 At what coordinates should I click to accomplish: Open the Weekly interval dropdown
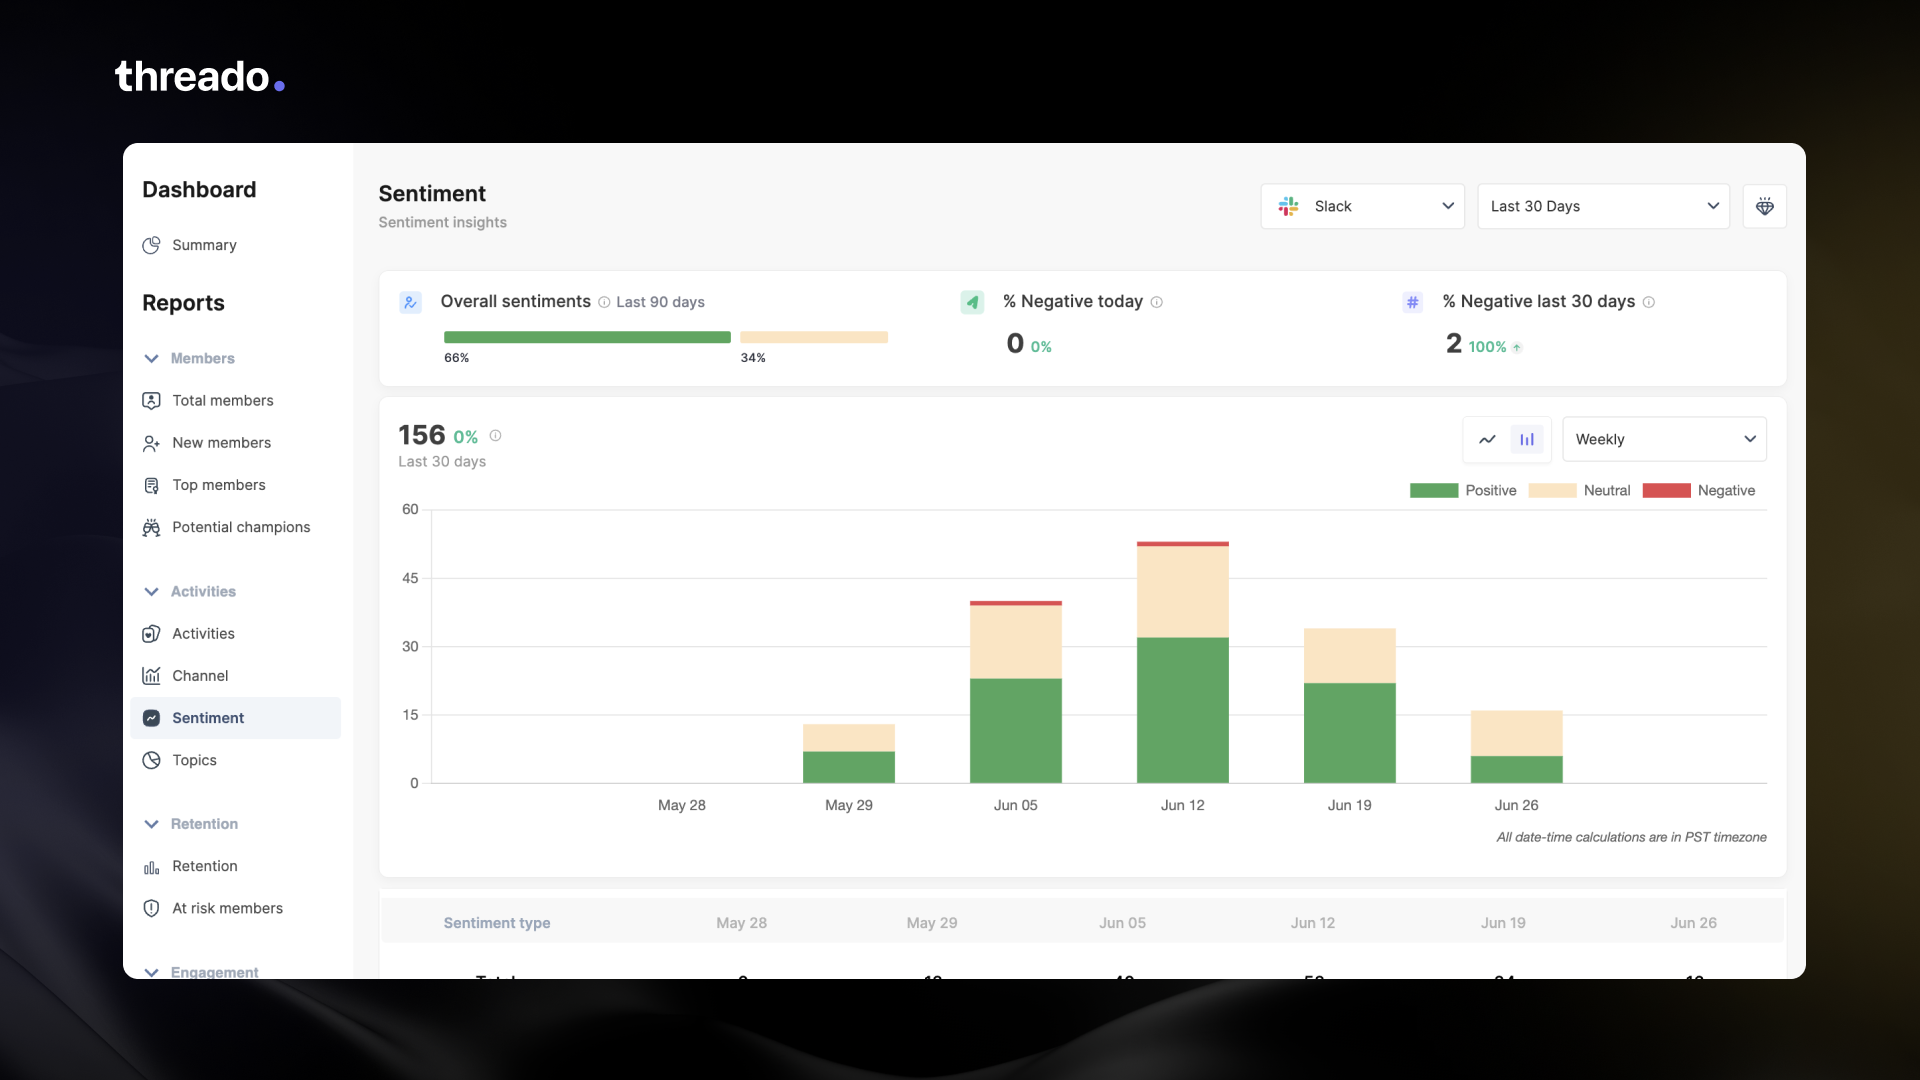click(x=1664, y=439)
